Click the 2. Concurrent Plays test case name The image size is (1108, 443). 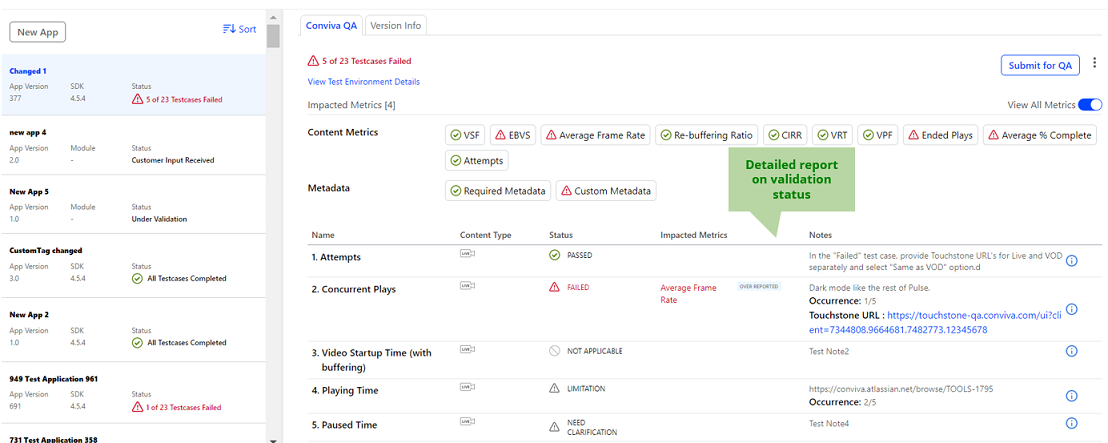click(x=354, y=289)
